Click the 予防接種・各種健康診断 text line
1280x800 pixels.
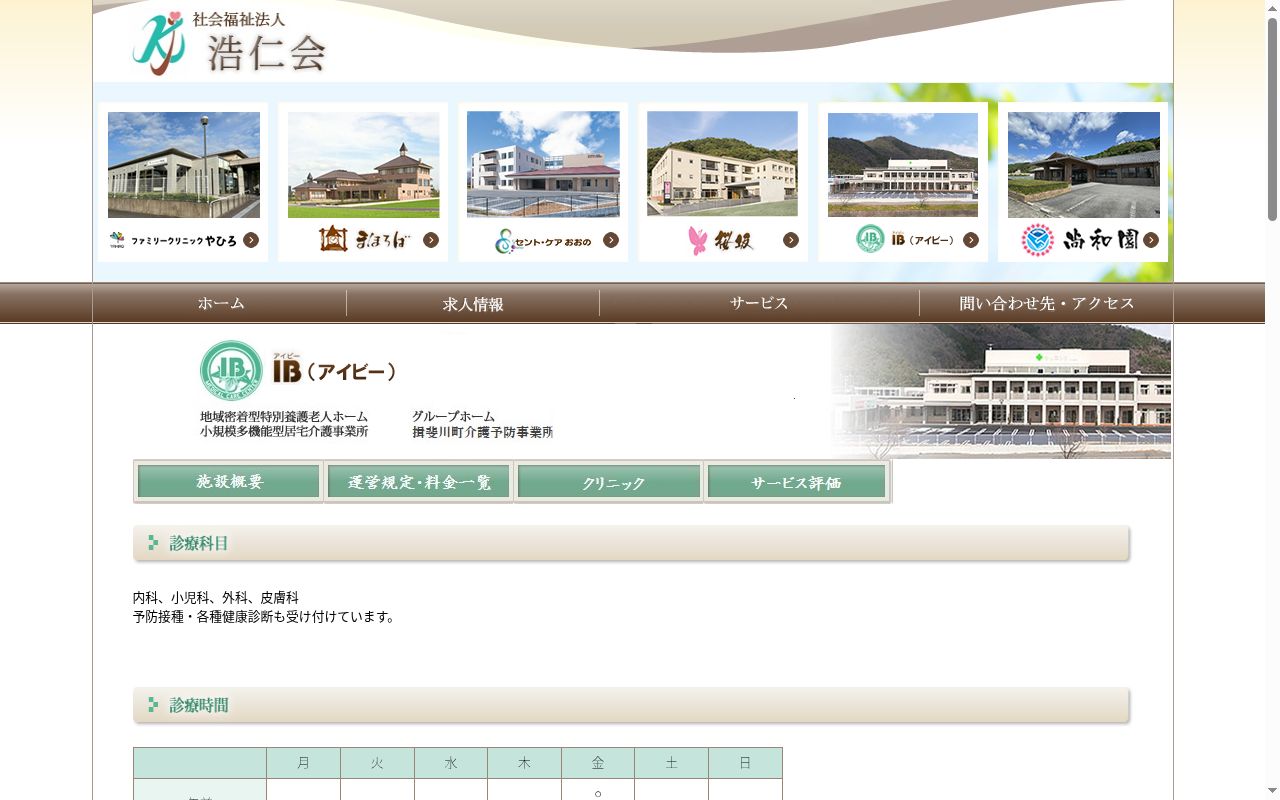click(264, 617)
